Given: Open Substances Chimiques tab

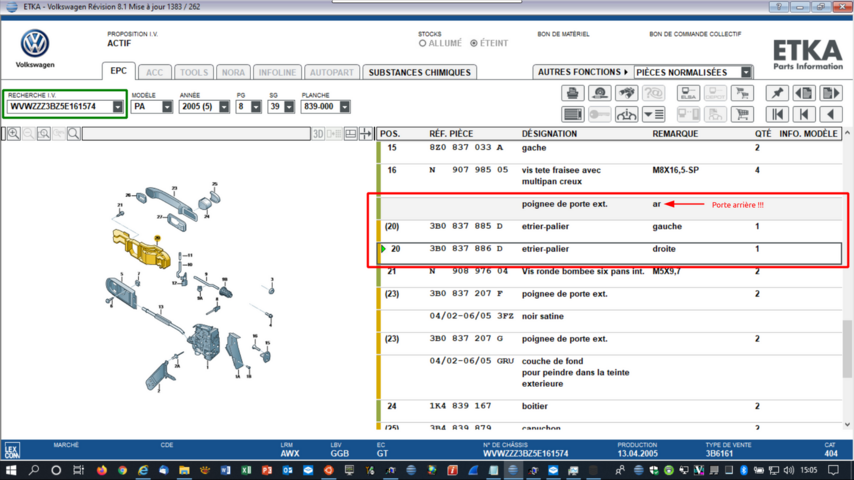Looking at the screenshot, I should (419, 72).
